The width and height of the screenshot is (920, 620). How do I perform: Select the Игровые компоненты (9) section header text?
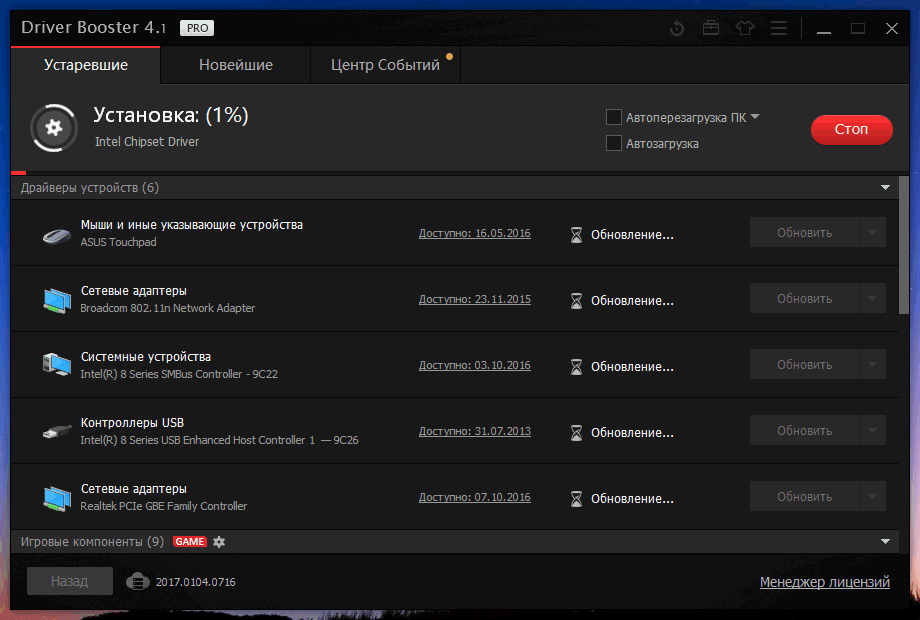[x=92, y=541]
